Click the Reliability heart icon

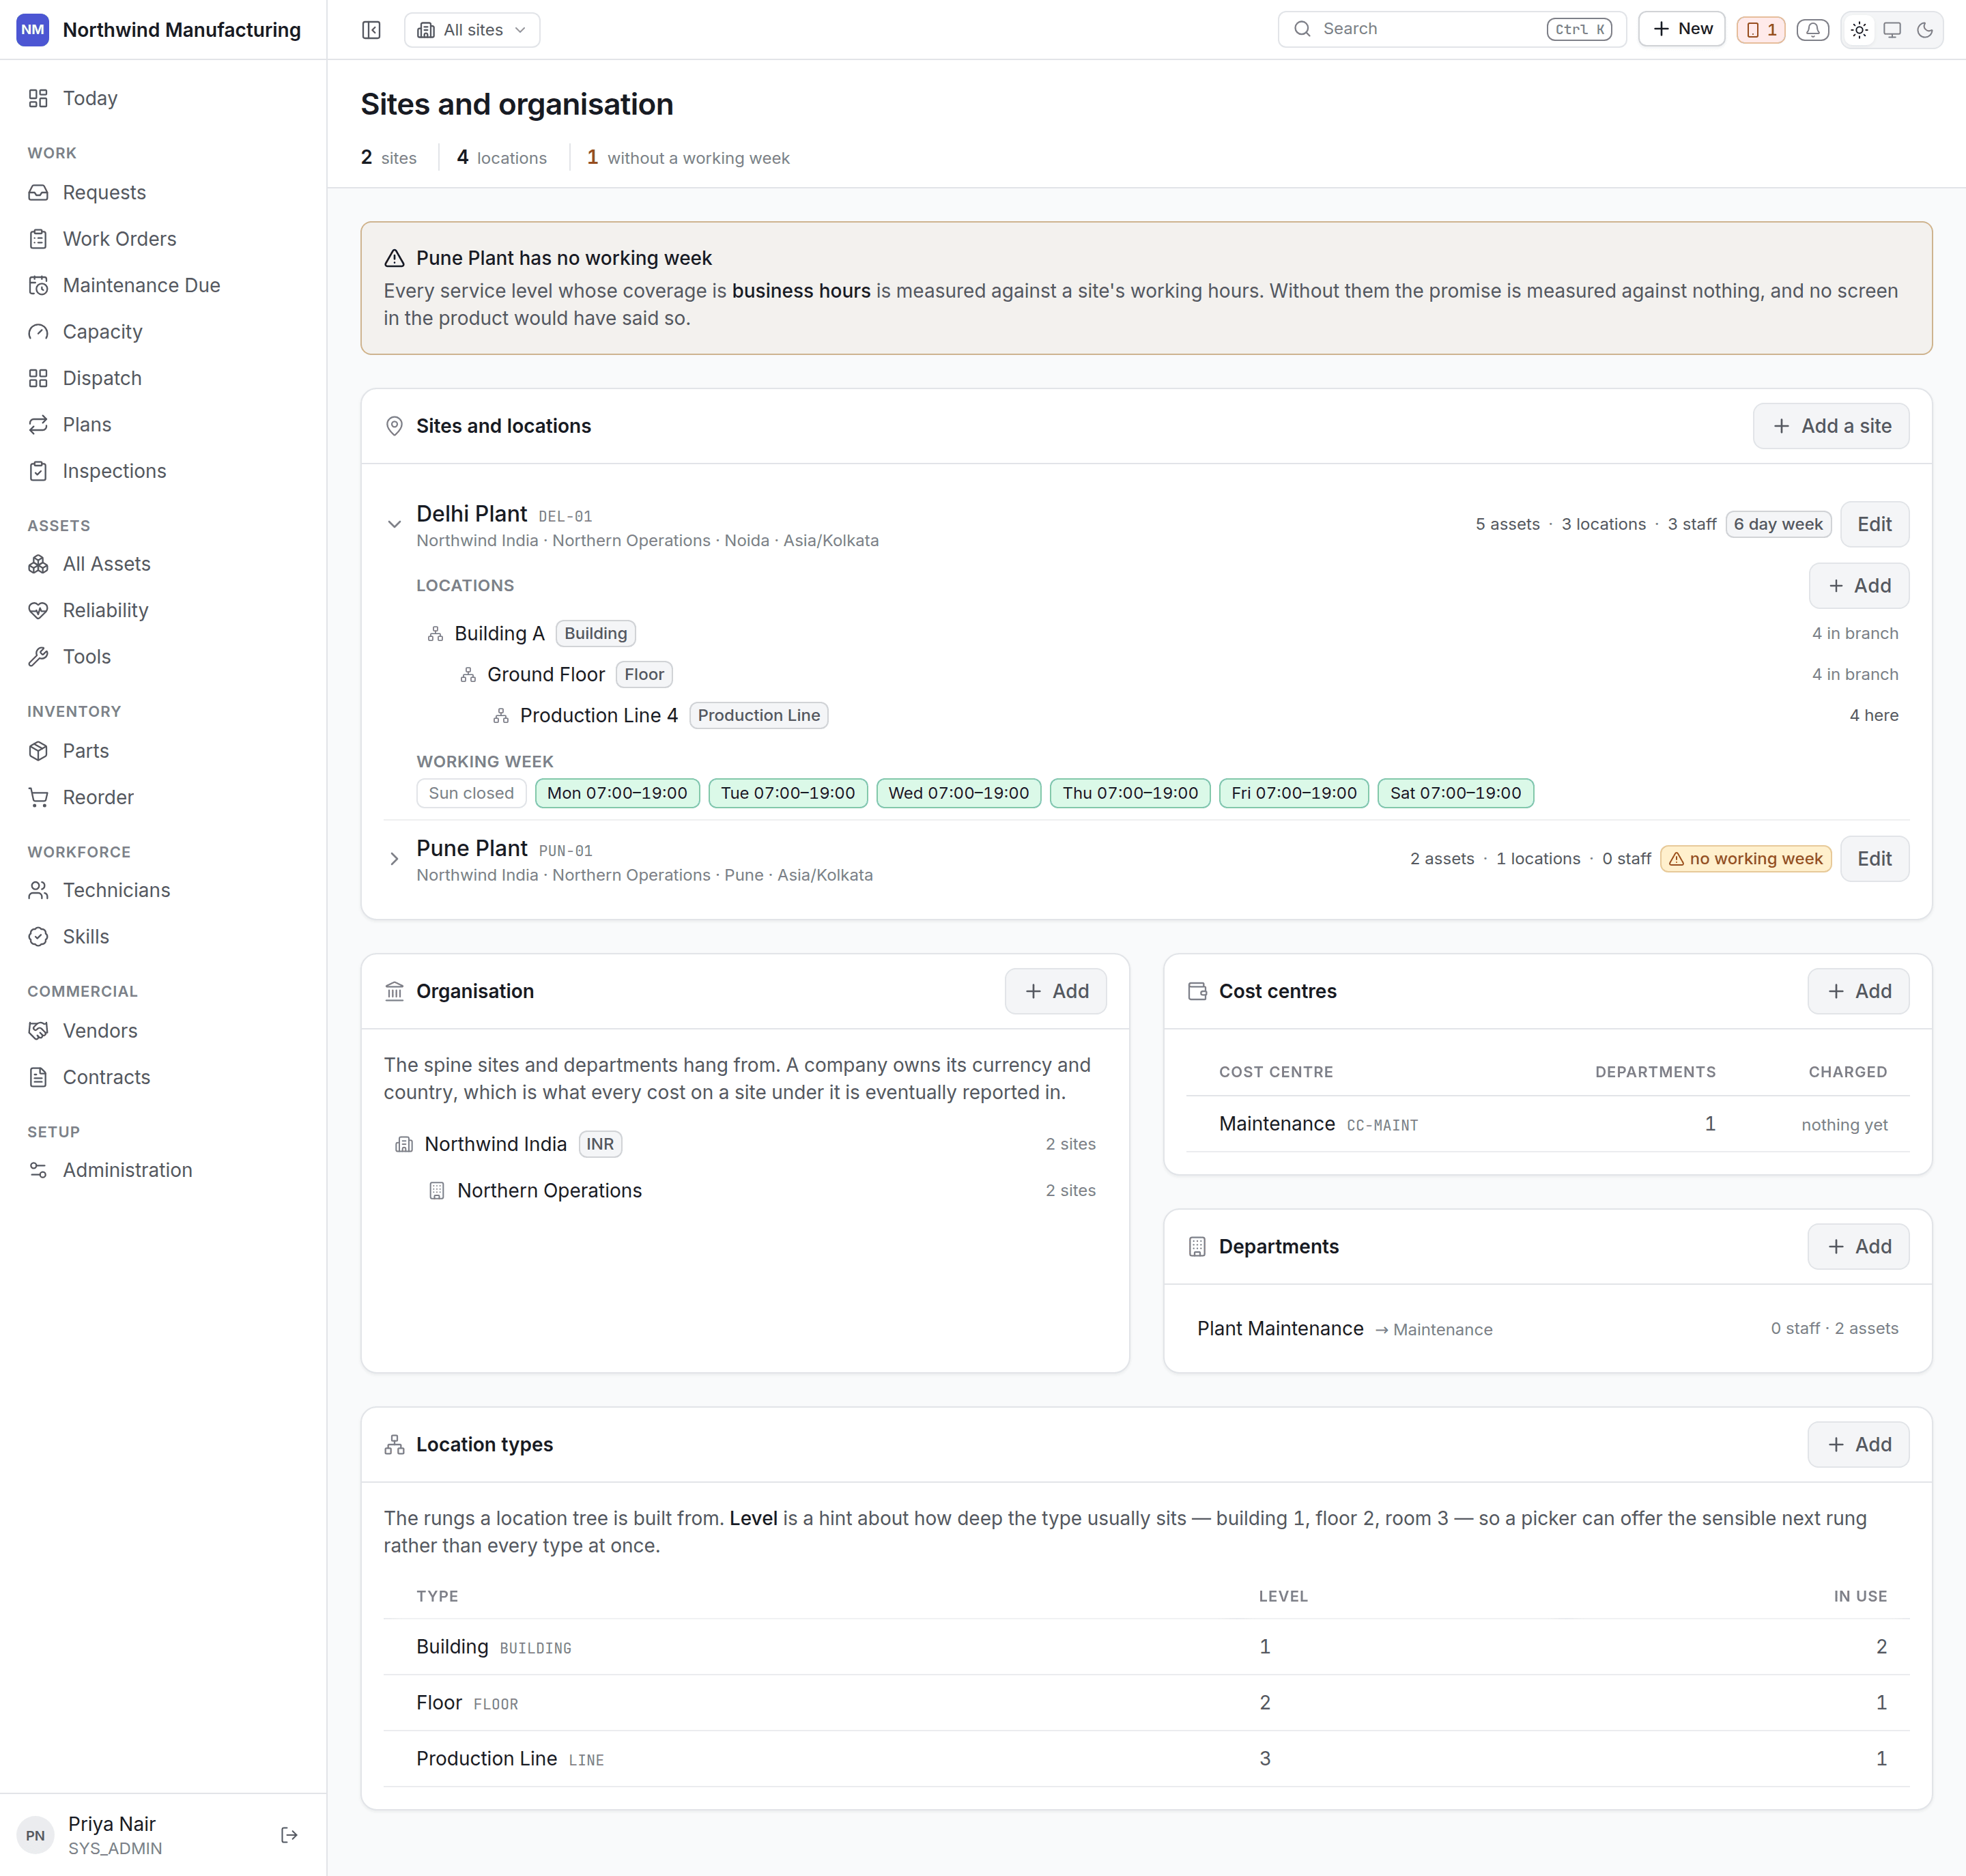click(38, 611)
